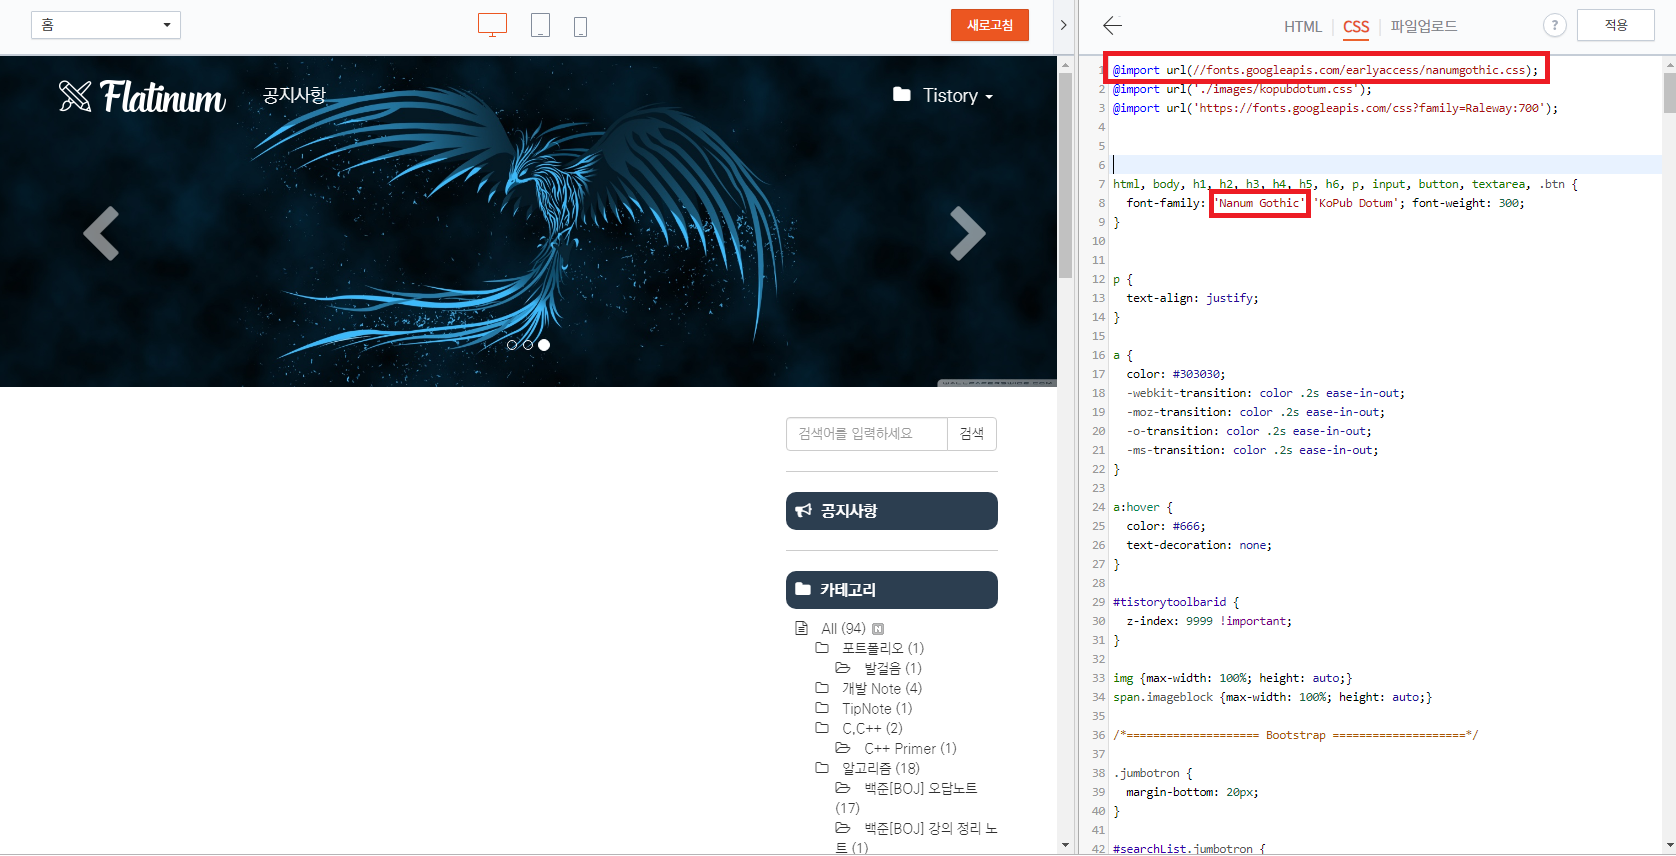Select second carousel indicator dot
Image resolution: width=1676 pixels, height=856 pixels.
tap(528, 345)
